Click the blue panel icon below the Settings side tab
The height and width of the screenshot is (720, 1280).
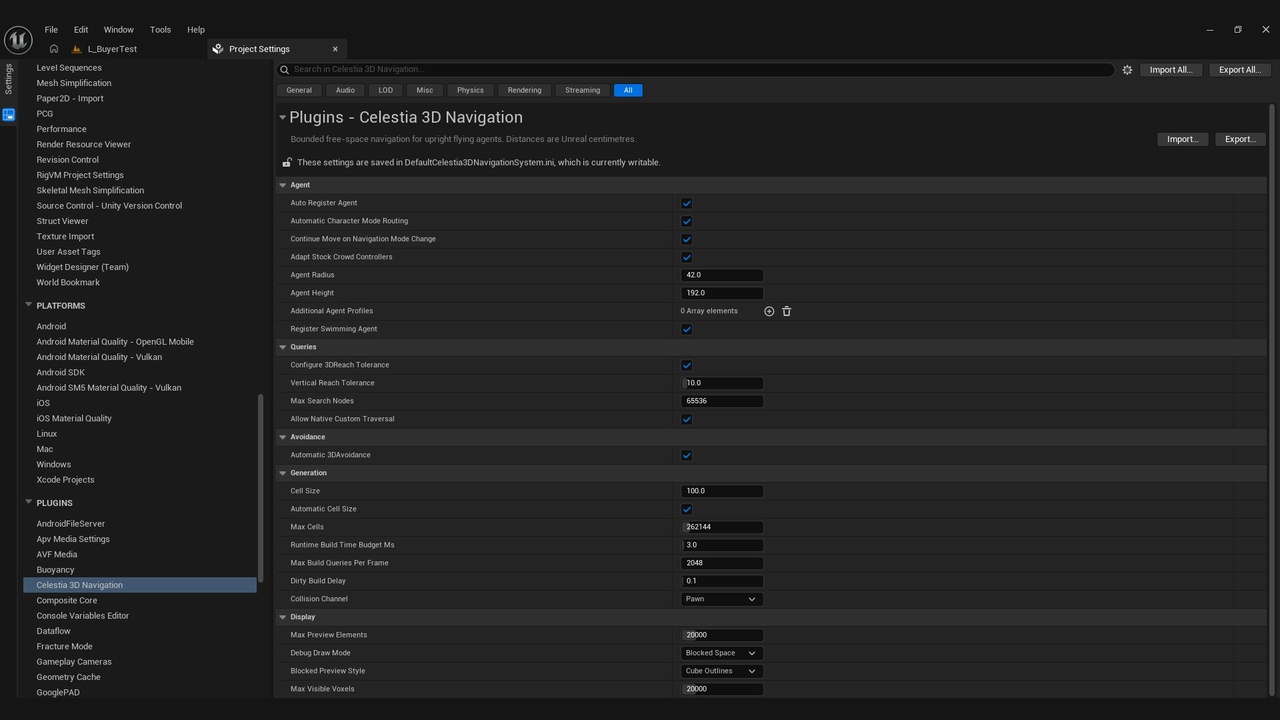click(9, 115)
